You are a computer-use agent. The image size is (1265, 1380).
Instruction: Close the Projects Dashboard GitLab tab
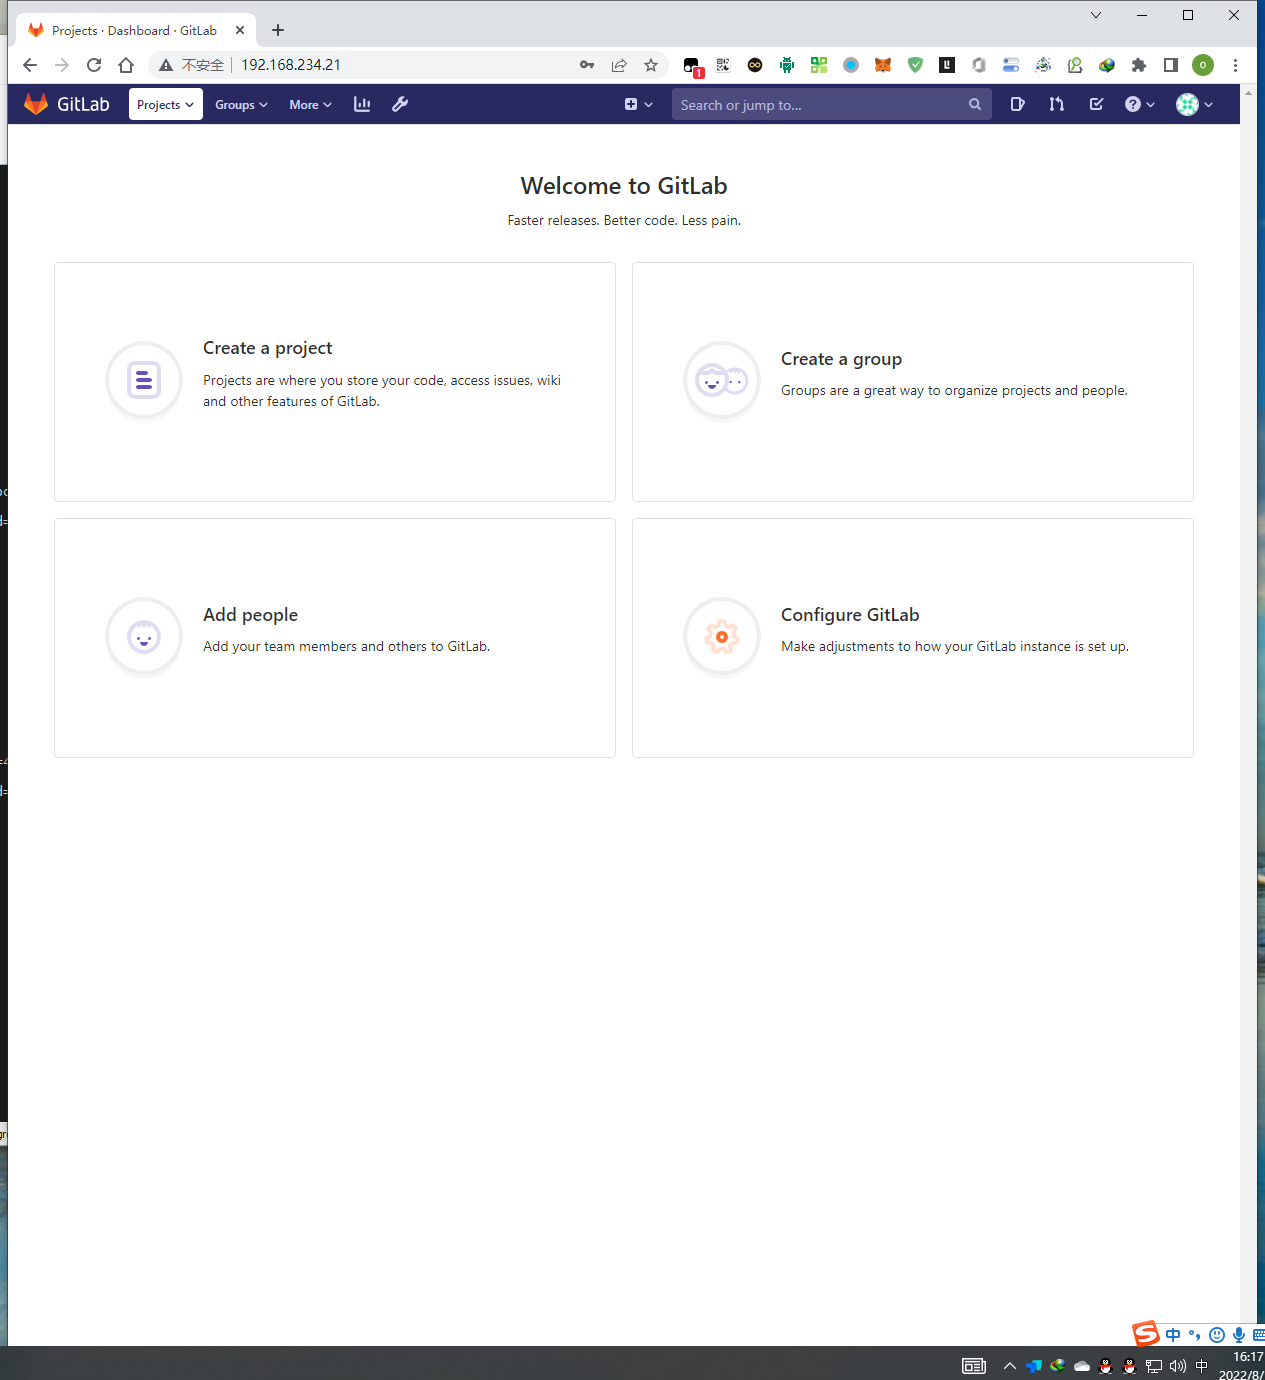pyautogui.click(x=240, y=30)
